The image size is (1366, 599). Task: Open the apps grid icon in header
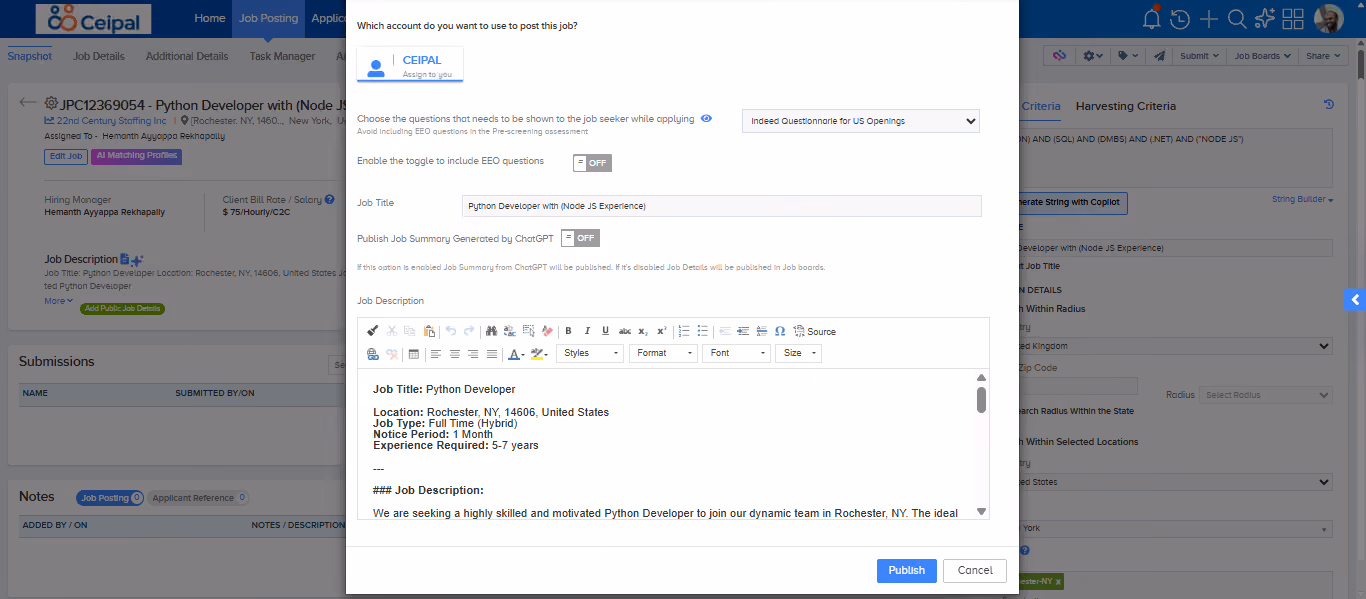1292,19
